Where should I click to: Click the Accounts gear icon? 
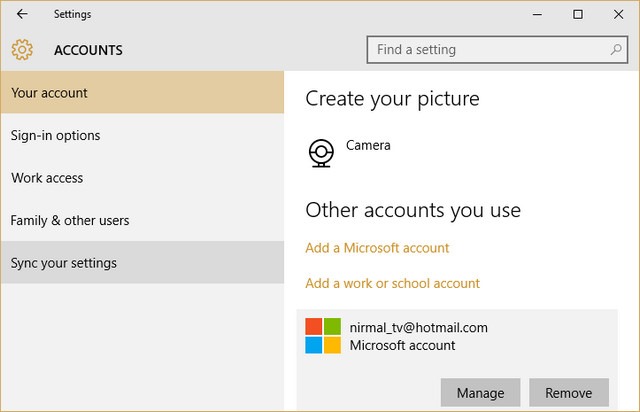tap(22, 50)
